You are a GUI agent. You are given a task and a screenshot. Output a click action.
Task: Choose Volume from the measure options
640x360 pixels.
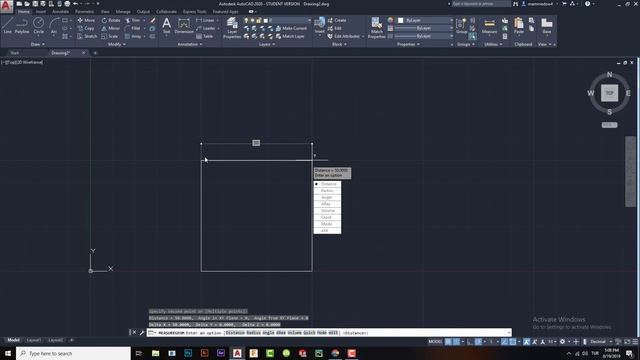[x=327, y=211]
